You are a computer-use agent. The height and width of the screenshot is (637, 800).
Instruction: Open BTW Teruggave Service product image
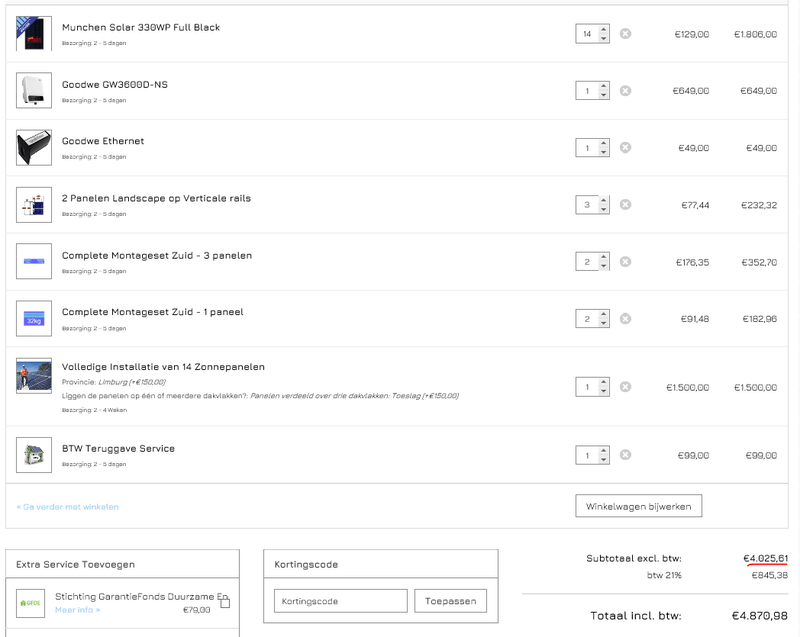33,455
